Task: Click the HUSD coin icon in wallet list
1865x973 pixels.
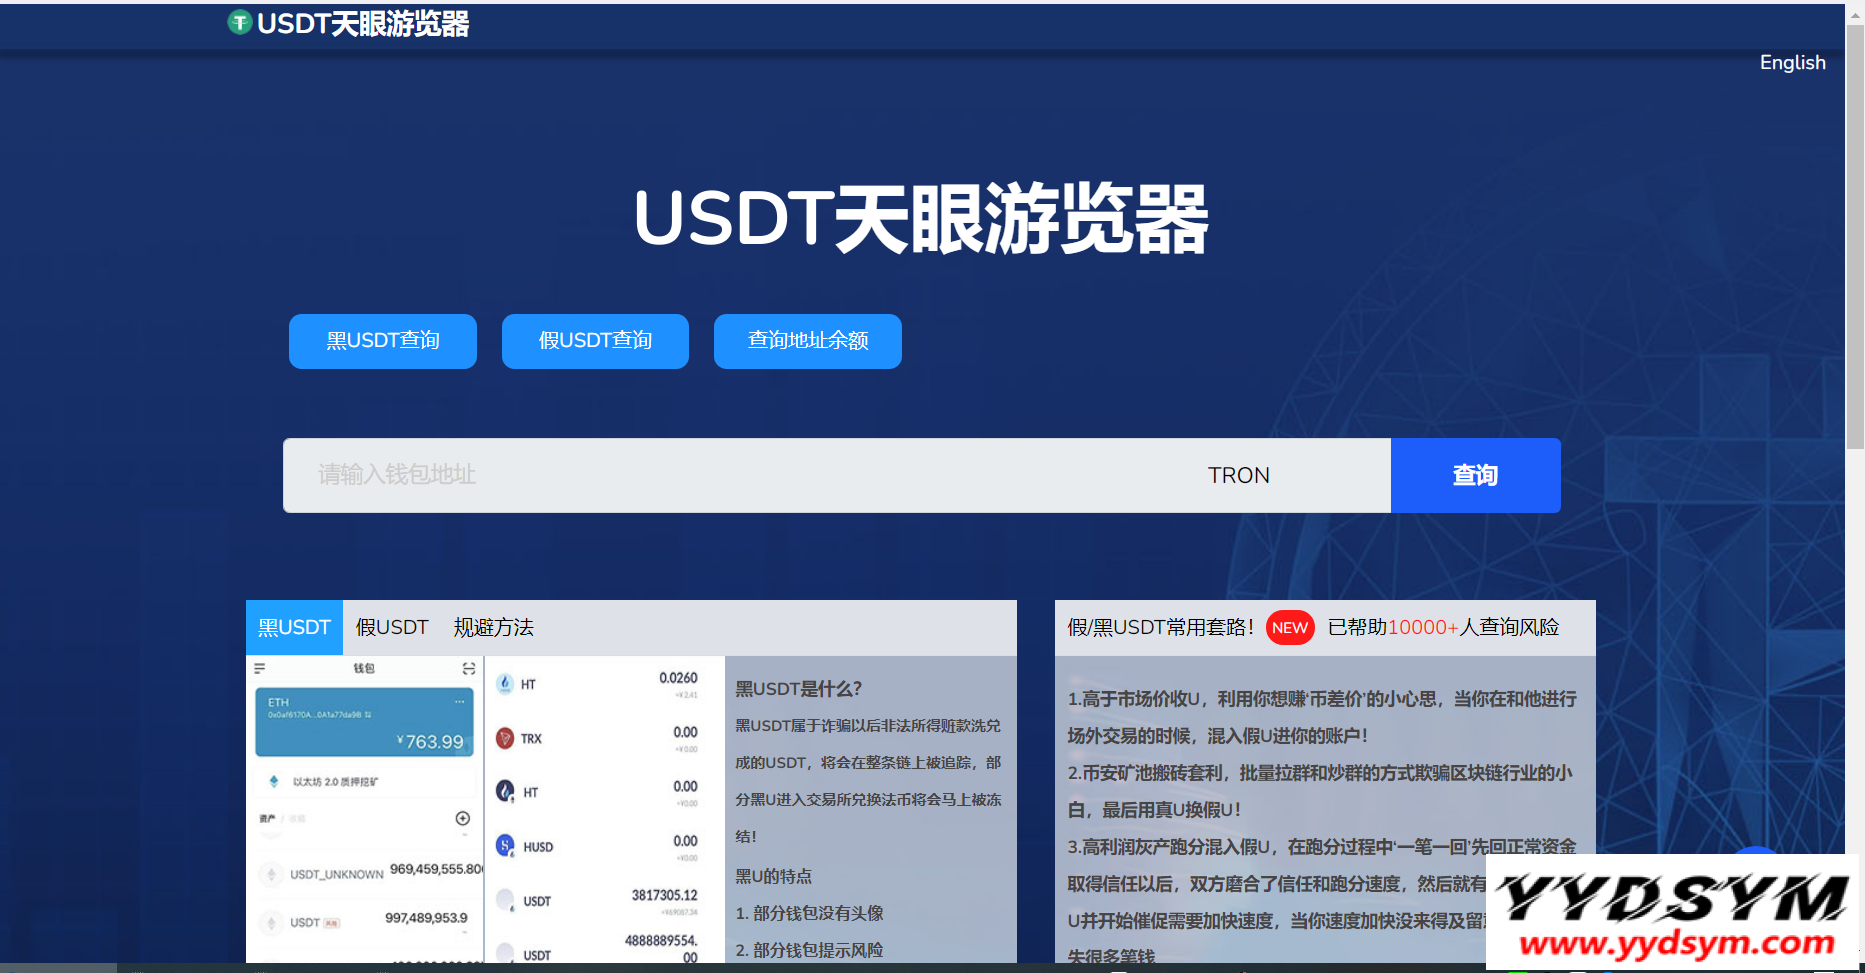Action: (505, 846)
